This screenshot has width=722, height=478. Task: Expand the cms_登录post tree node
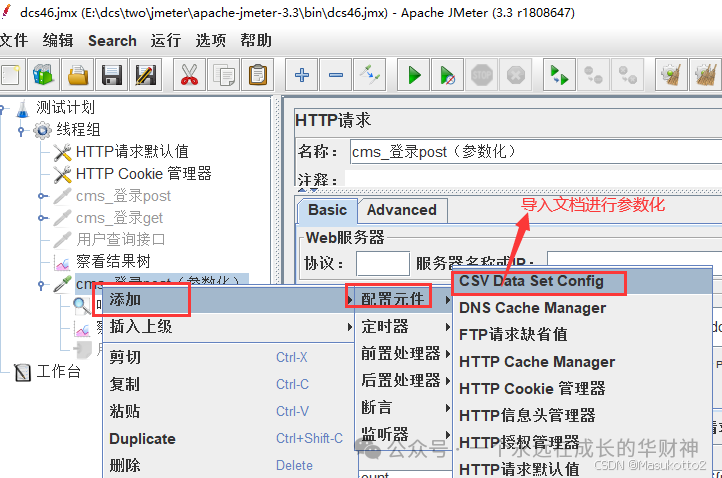(x=42, y=196)
